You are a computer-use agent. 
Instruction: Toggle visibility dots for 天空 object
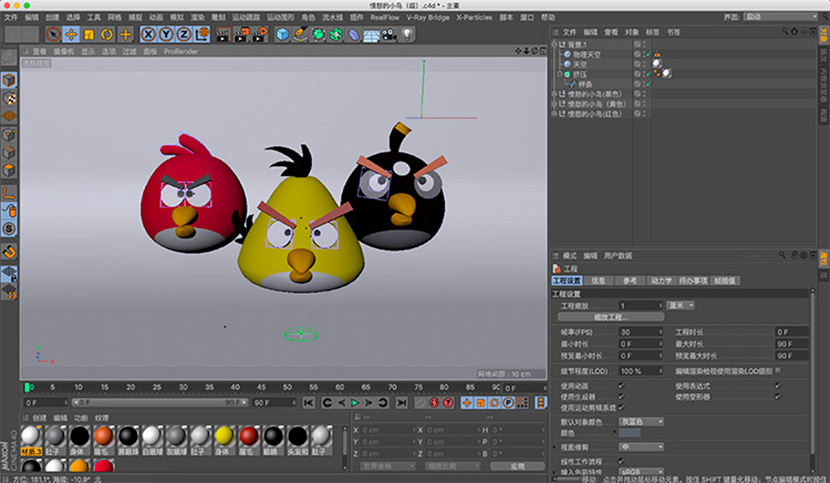tap(644, 63)
